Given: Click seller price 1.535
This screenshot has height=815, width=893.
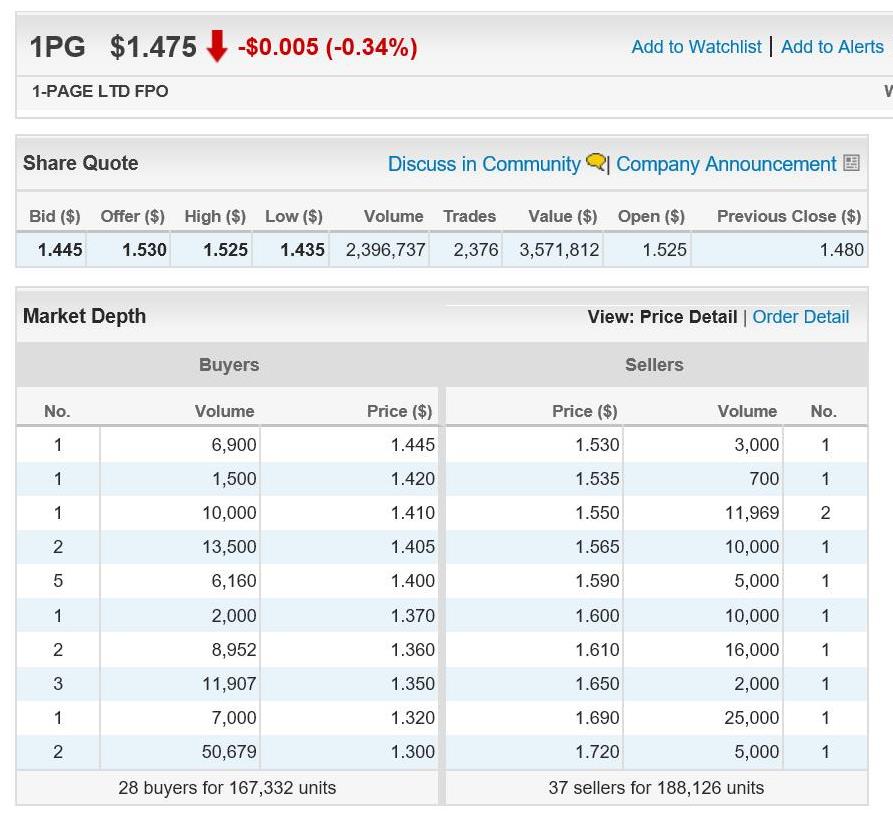Looking at the screenshot, I should point(597,478).
